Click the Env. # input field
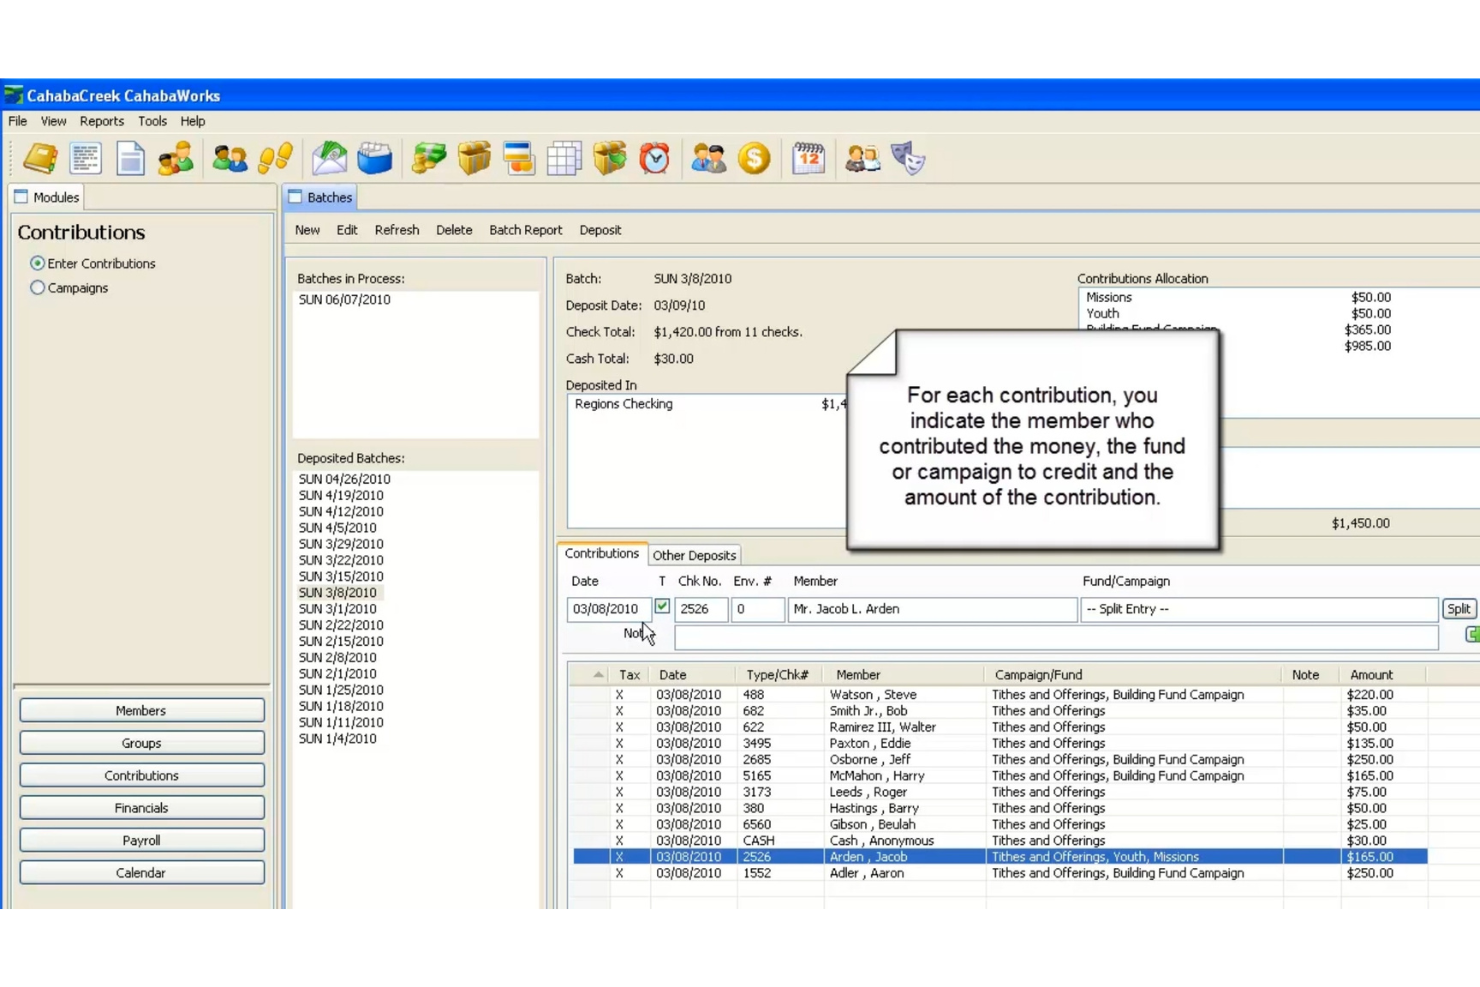 (x=757, y=609)
